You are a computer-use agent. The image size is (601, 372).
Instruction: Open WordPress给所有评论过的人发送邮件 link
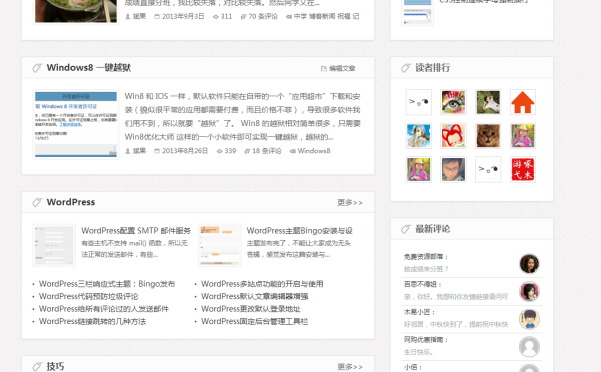click(104, 309)
